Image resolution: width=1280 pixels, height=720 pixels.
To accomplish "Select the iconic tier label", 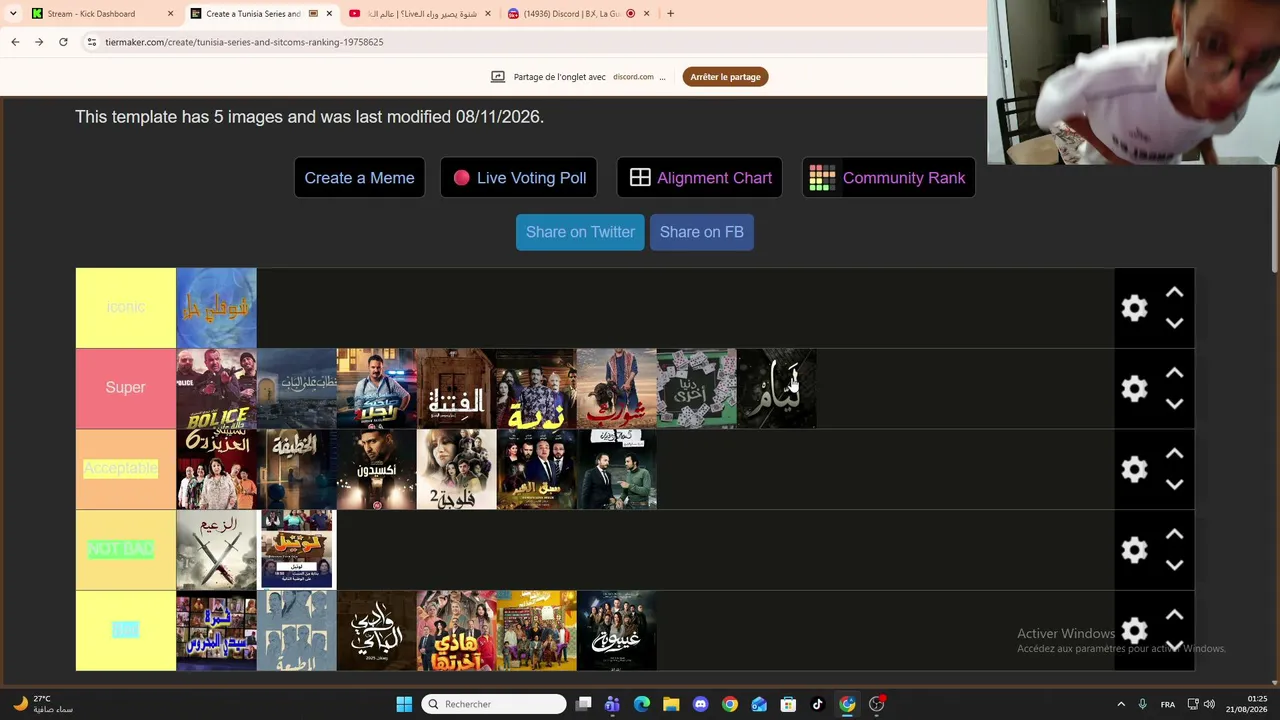I will coord(126,308).
